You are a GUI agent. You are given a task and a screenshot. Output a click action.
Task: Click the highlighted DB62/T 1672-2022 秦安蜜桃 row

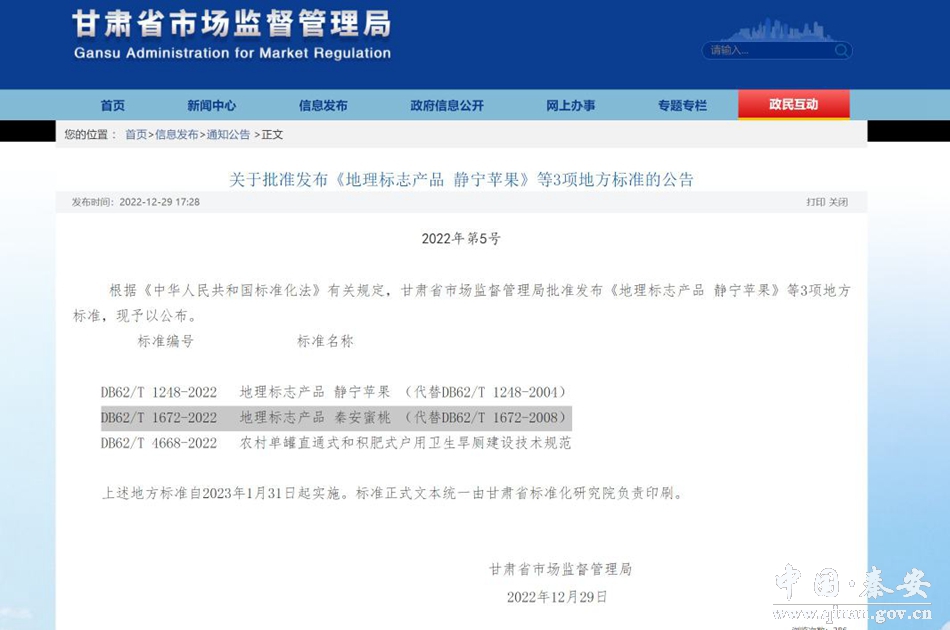click(334, 417)
